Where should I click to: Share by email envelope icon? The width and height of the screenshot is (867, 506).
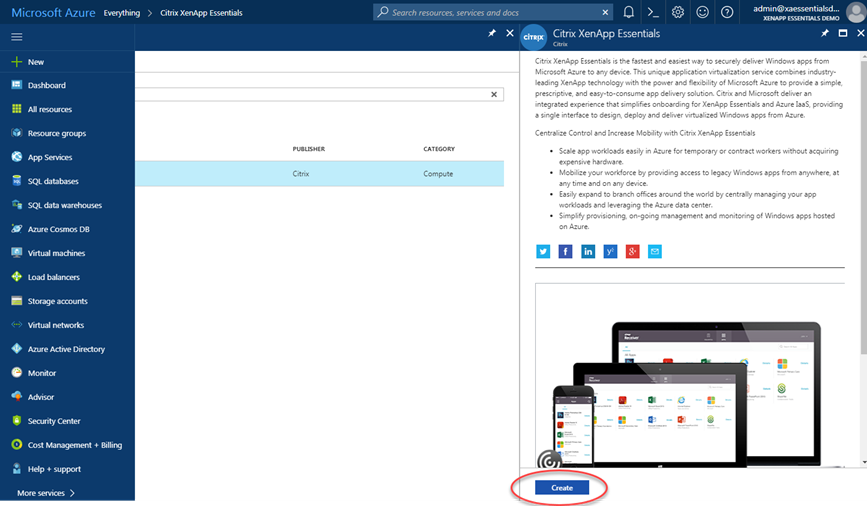click(x=655, y=251)
